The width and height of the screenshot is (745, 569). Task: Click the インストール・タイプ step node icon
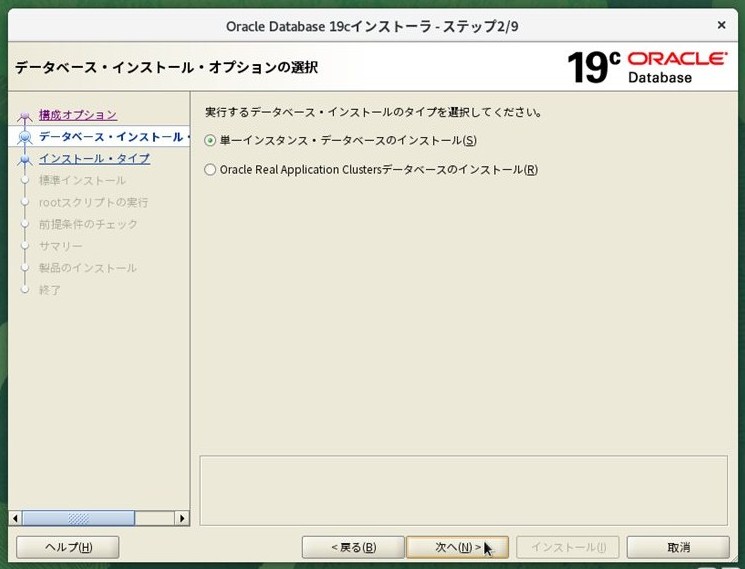[25, 159]
